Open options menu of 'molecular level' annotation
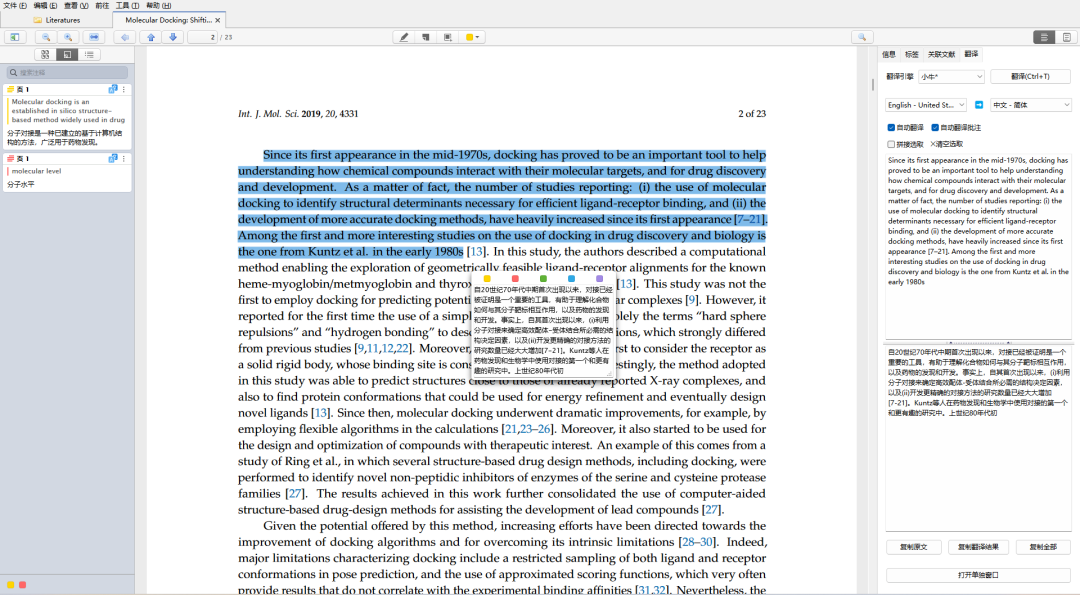 tap(124, 158)
